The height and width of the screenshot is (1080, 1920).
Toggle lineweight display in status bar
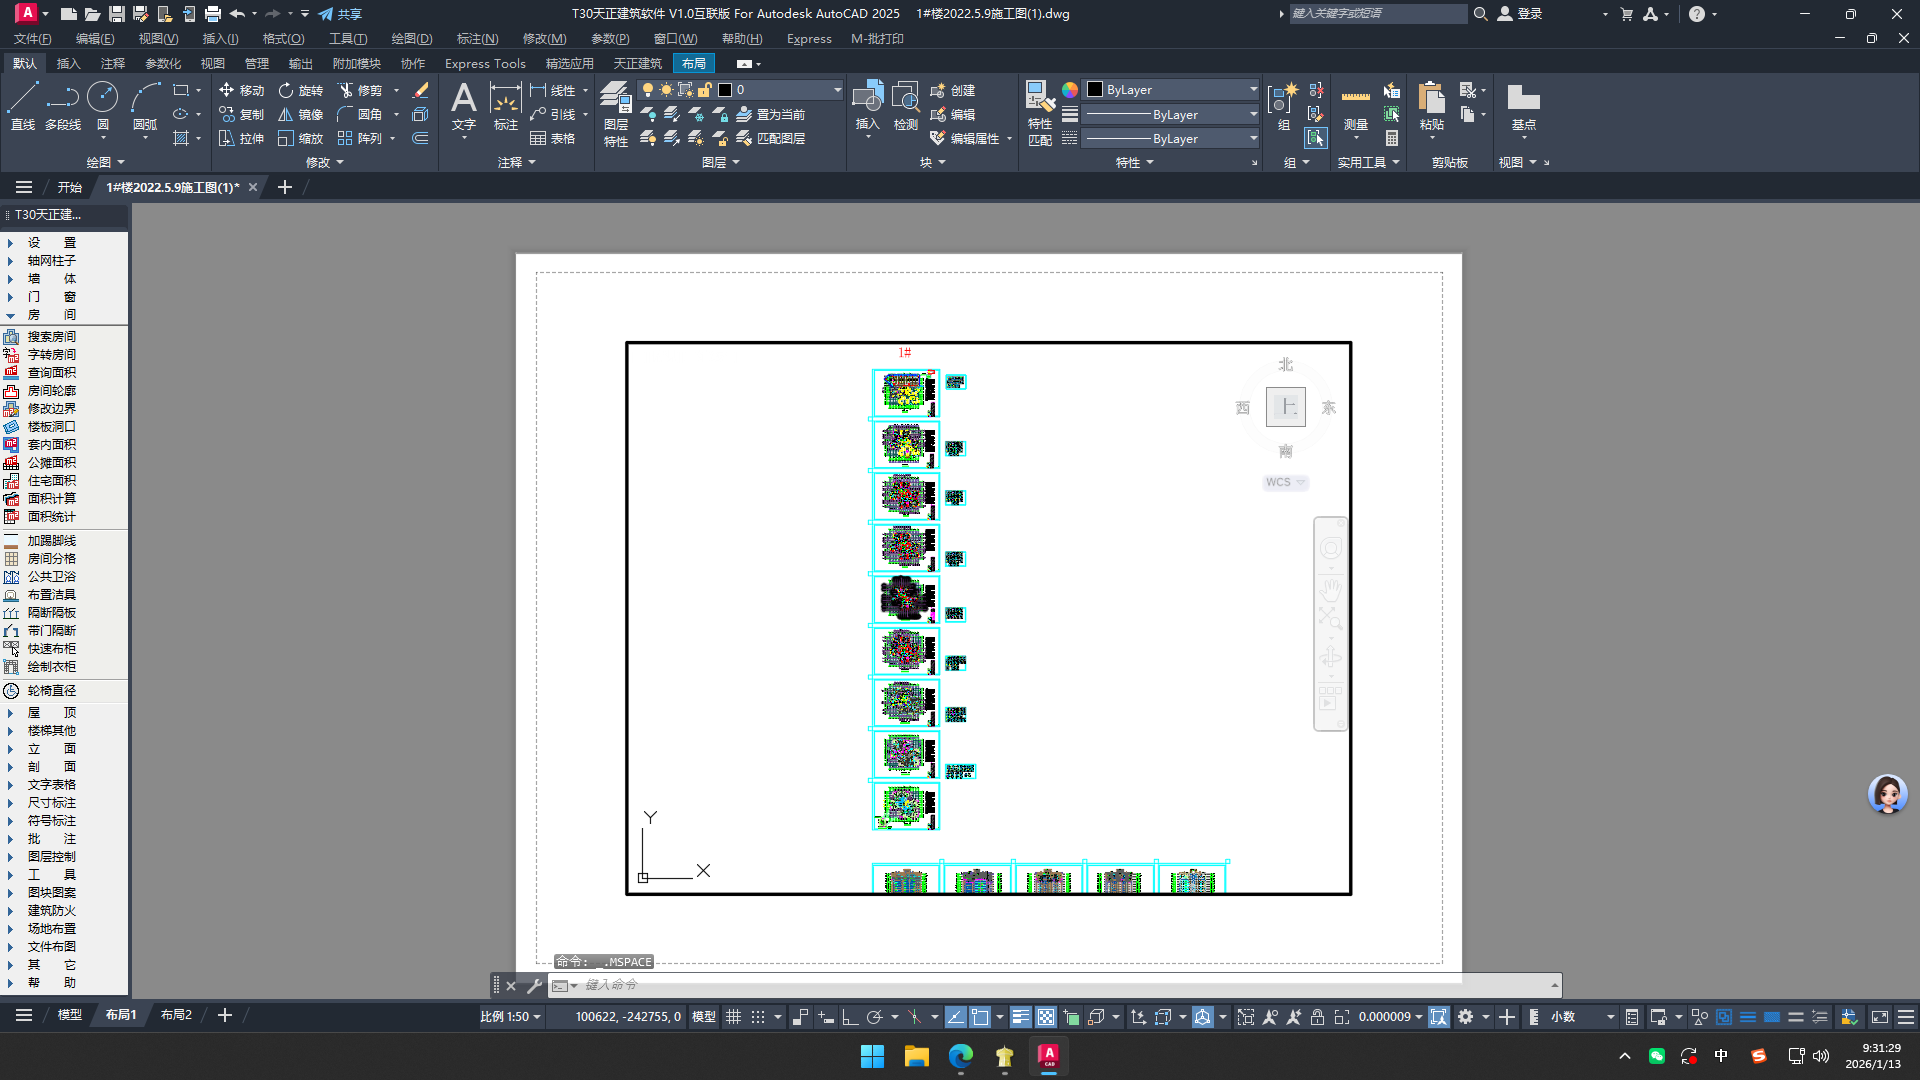point(1020,1017)
